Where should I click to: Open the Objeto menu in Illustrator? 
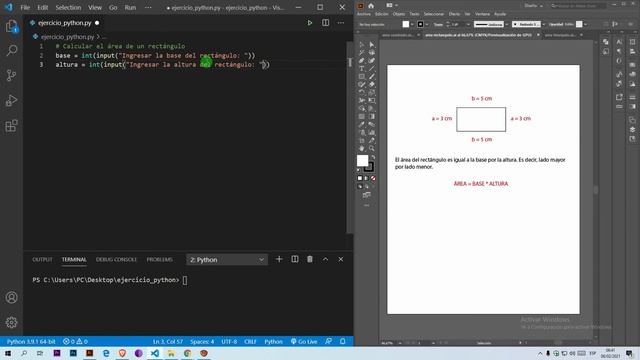tap(399, 14)
